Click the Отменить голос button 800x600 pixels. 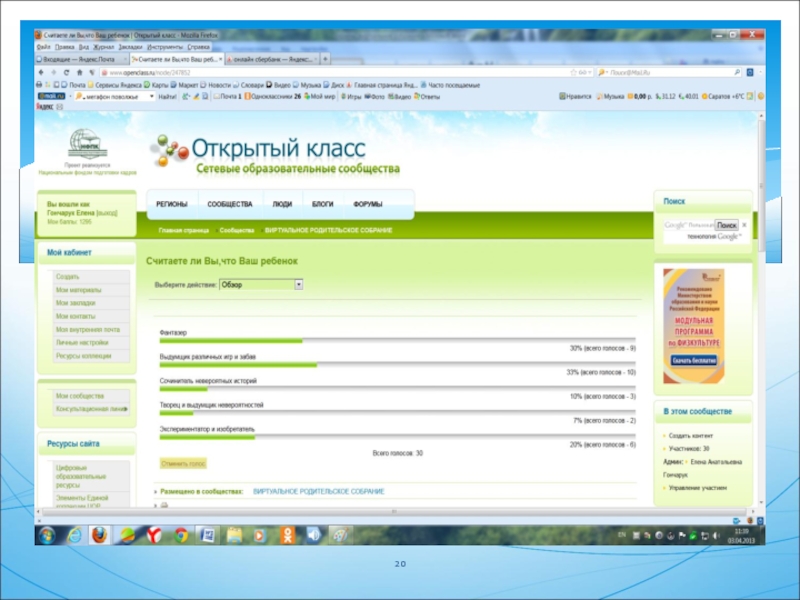(183, 464)
